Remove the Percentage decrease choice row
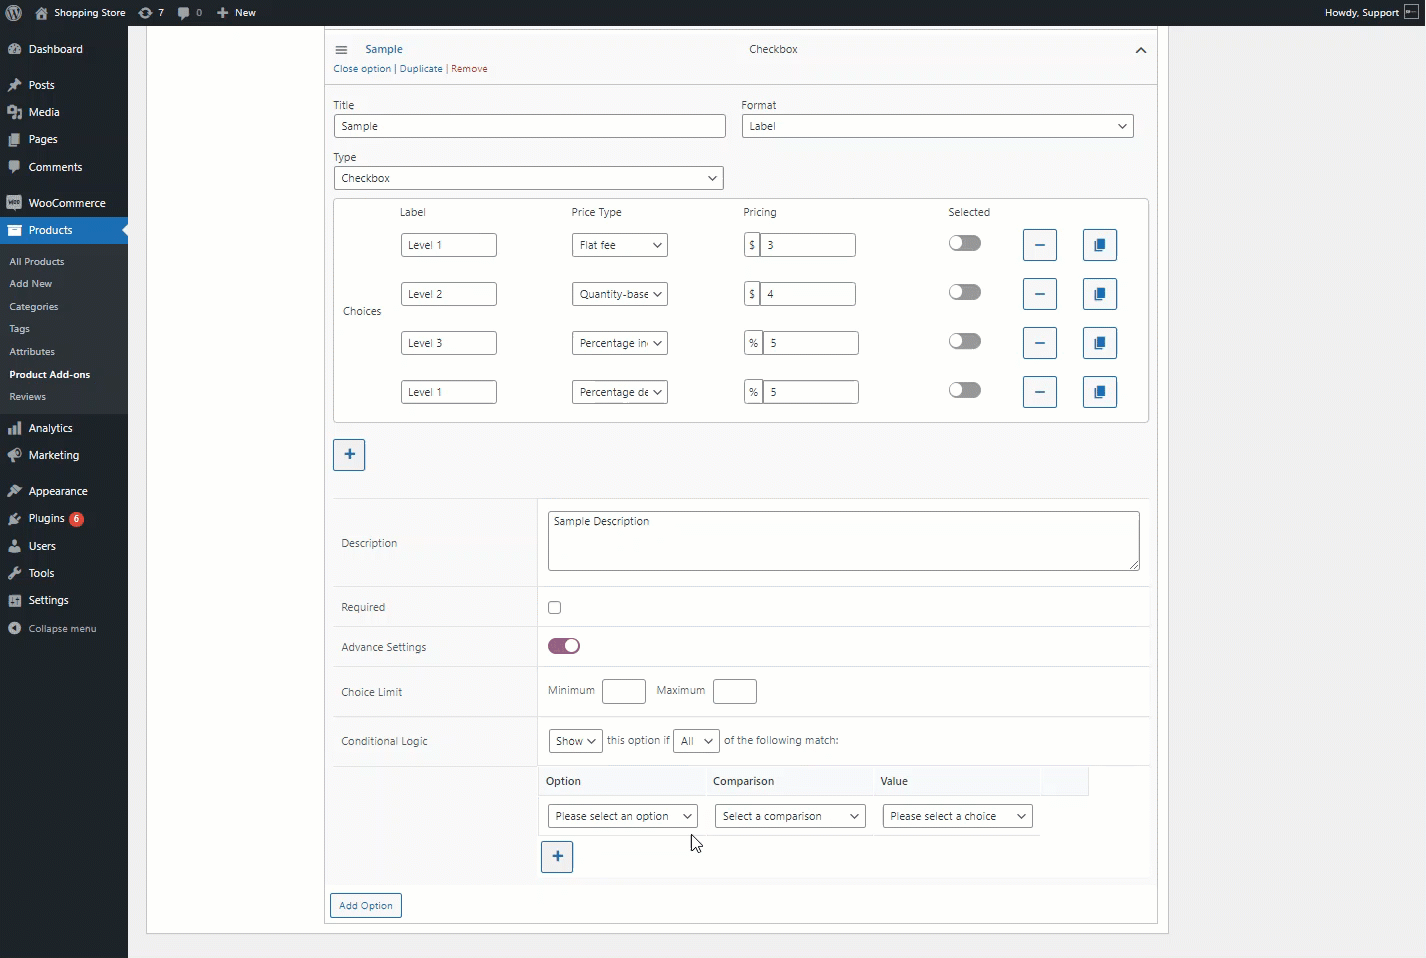1426x958 pixels. [x=1040, y=392]
